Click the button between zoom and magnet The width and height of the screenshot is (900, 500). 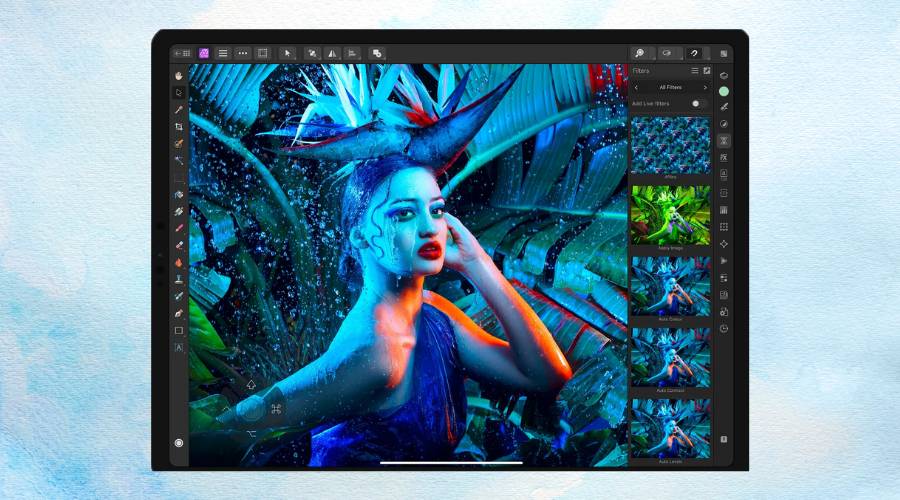click(x=667, y=53)
